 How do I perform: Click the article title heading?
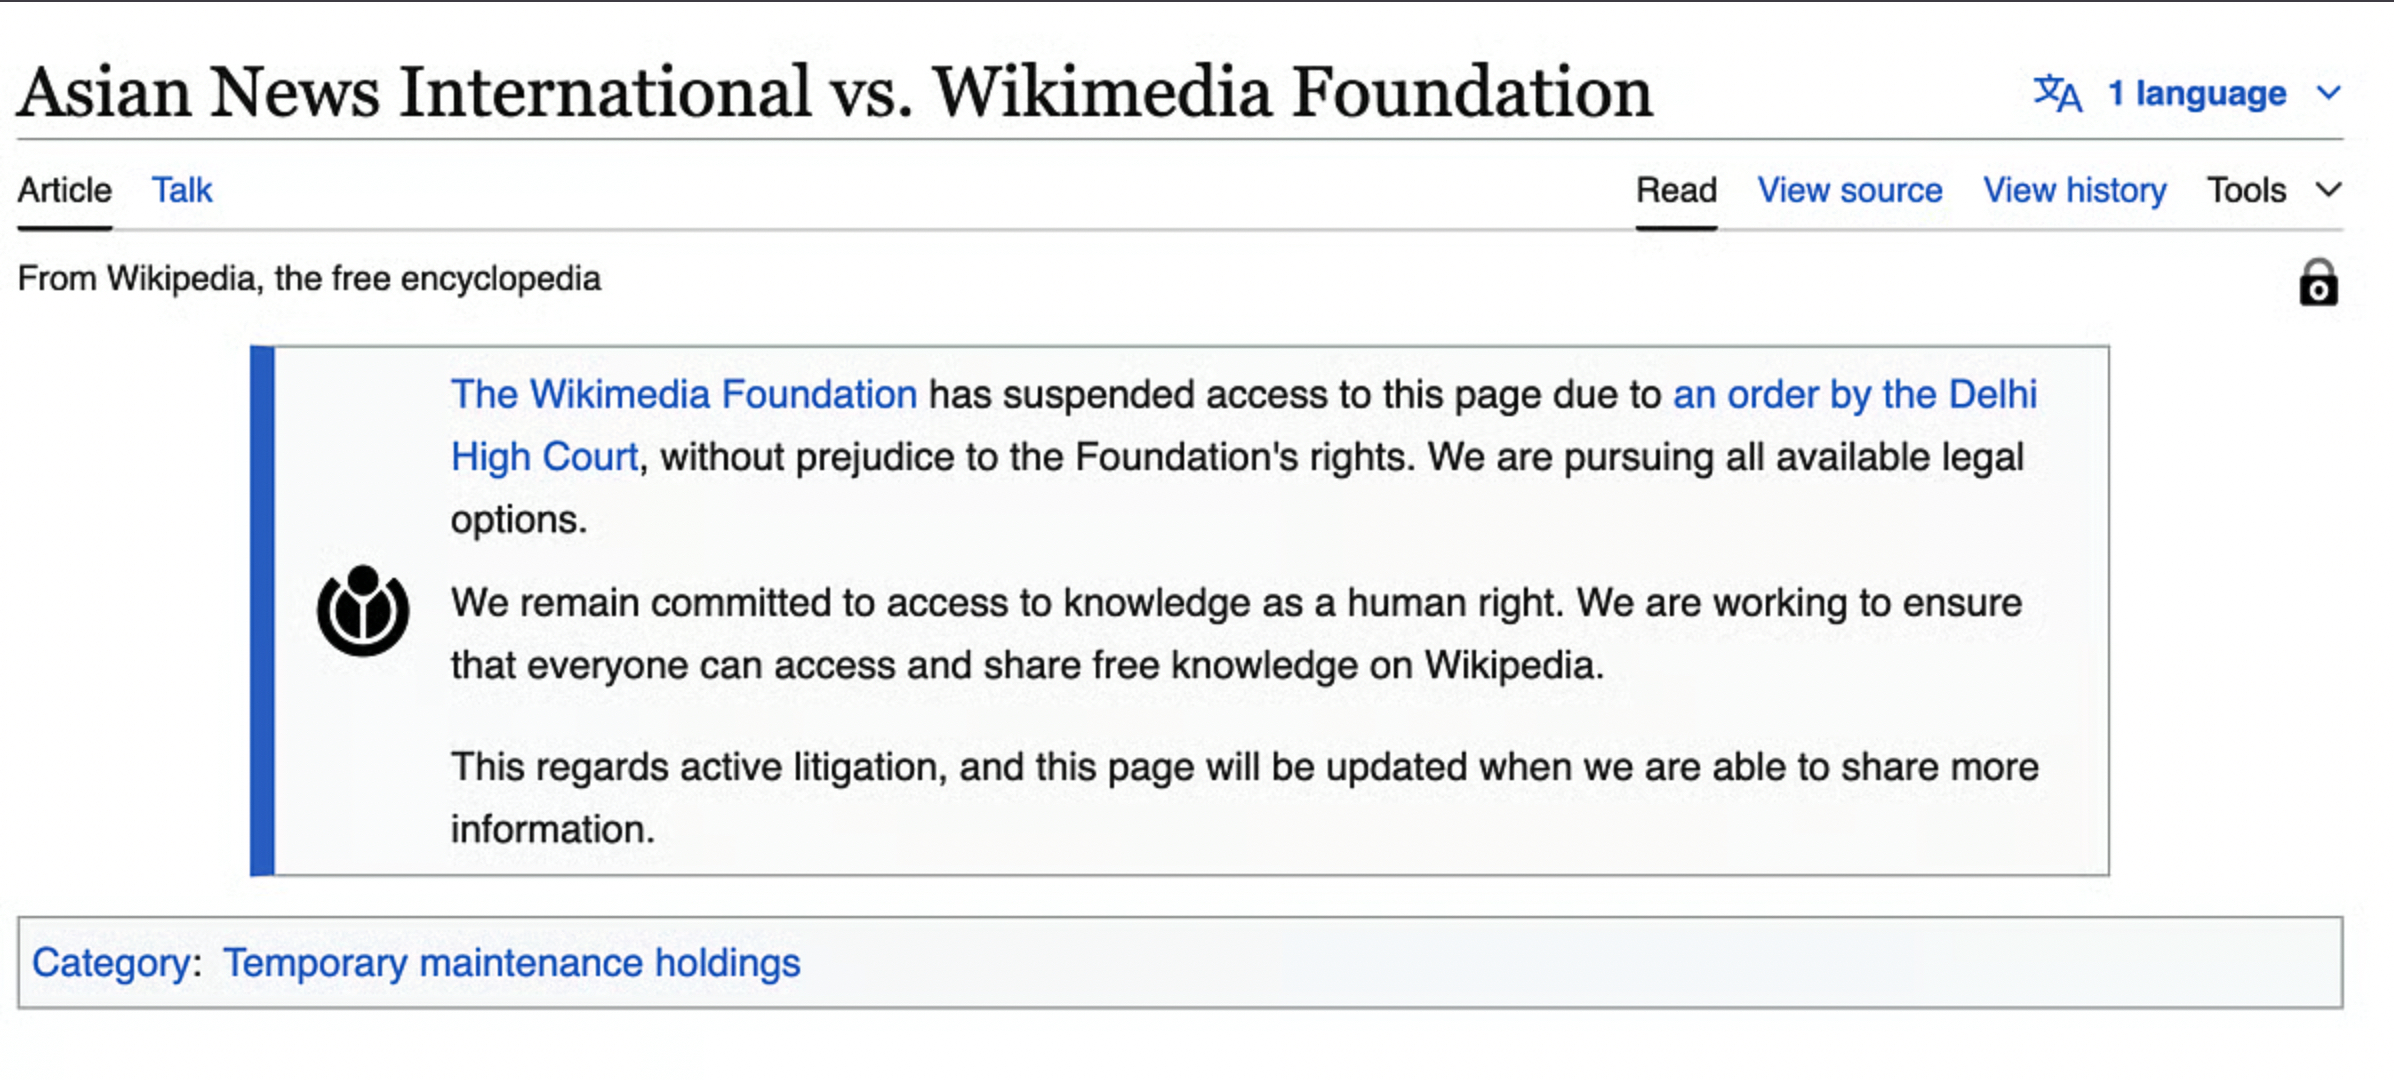click(x=835, y=92)
